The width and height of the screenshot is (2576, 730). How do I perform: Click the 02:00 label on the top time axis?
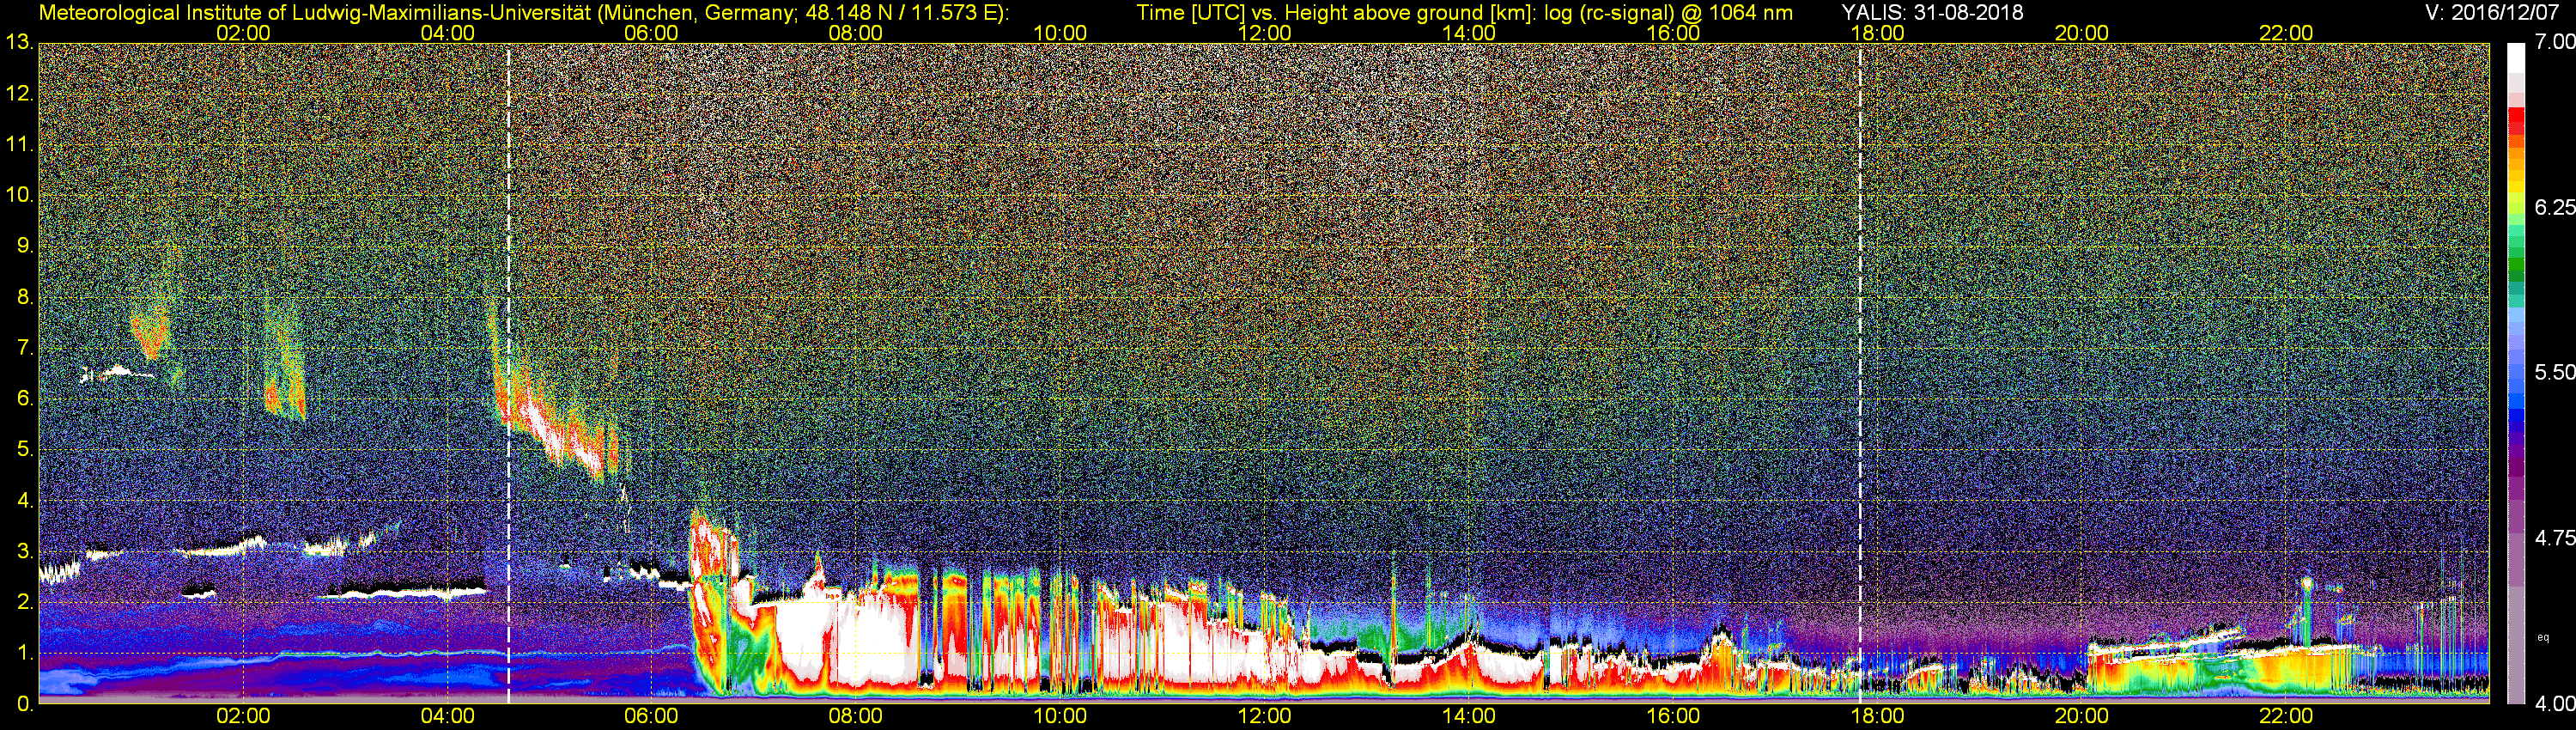point(243,33)
